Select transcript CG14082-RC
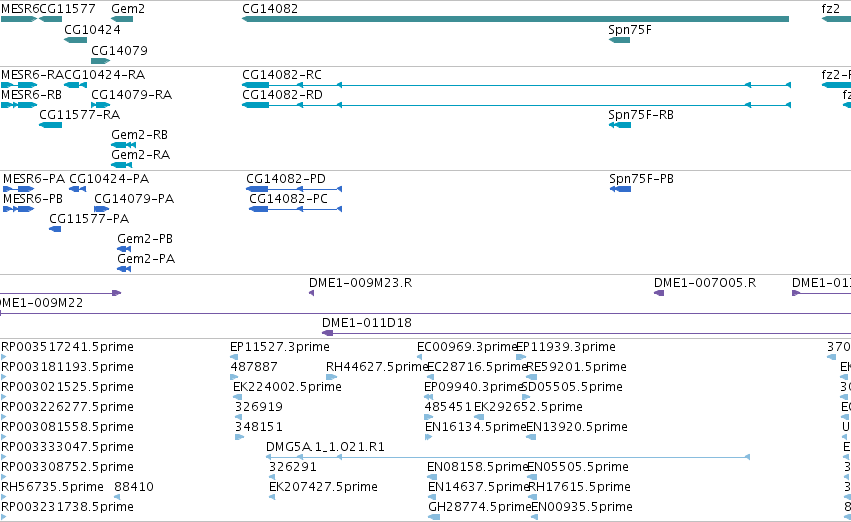This screenshot has width=851, height=522. click(282, 74)
